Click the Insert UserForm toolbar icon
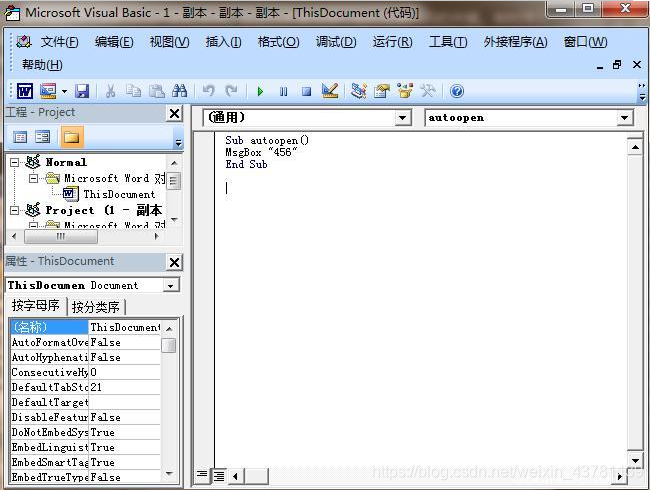The height and width of the screenshot is (490, 653). pos(48,91)
